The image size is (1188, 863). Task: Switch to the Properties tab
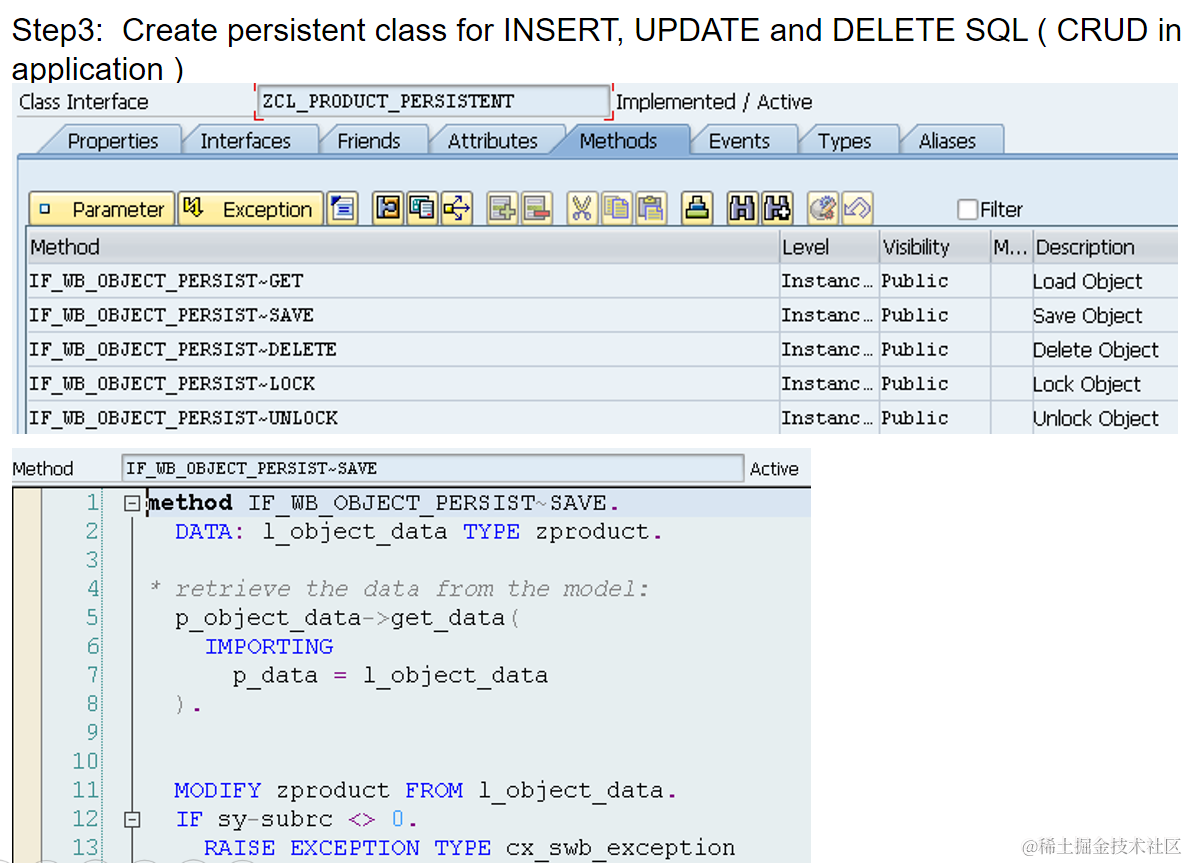pyautogui.click(x=112, y=141)
